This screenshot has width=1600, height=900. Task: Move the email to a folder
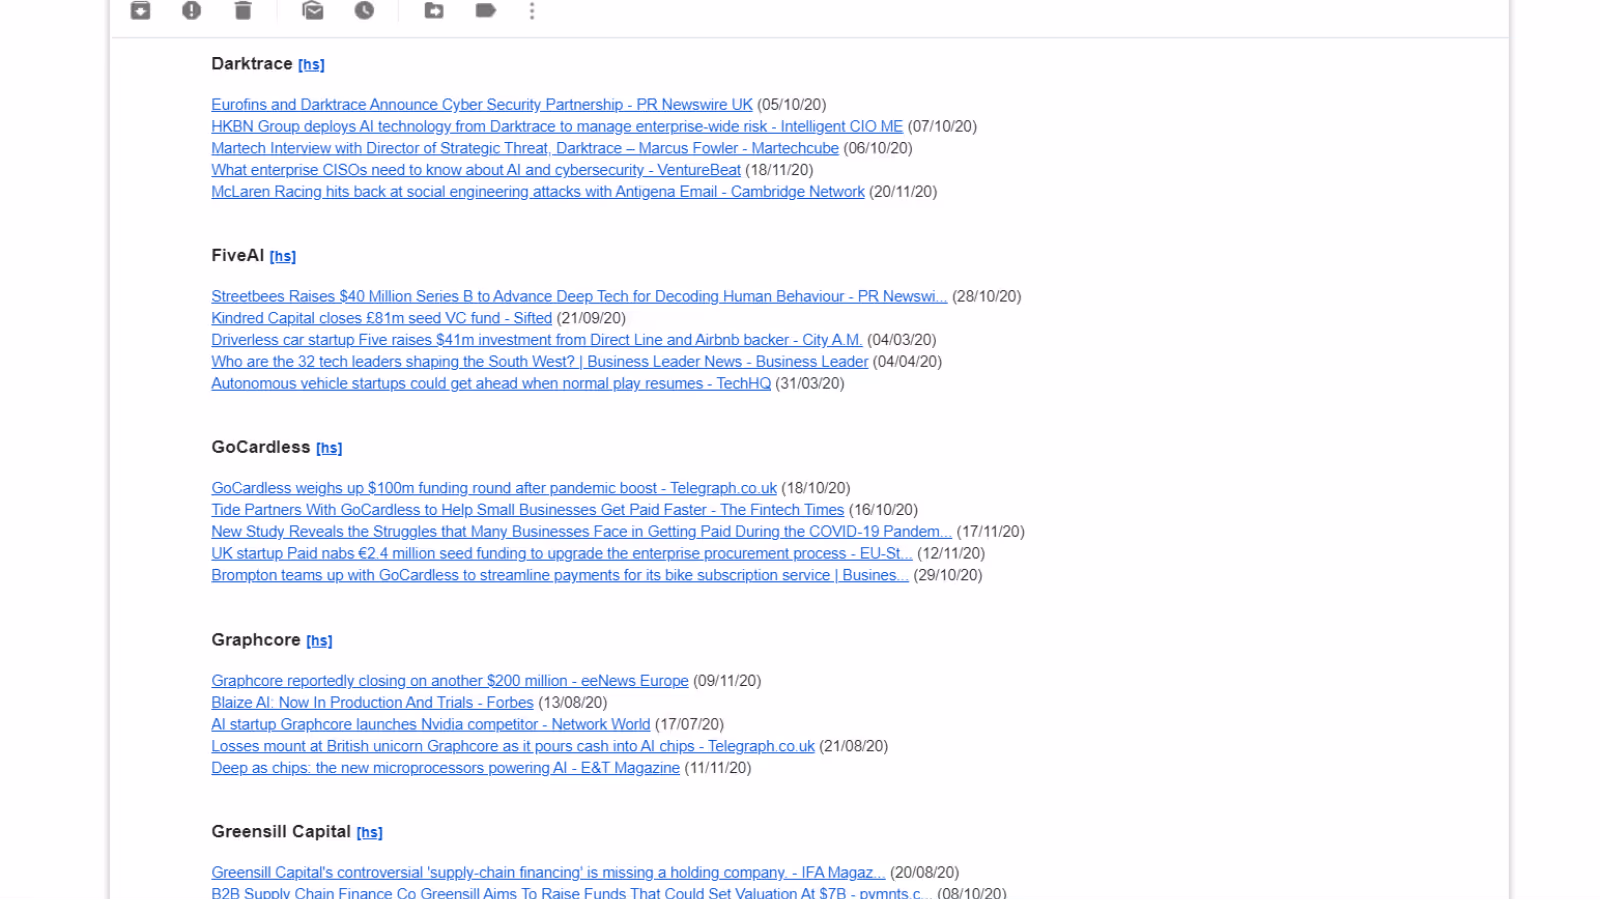point(433,11)
